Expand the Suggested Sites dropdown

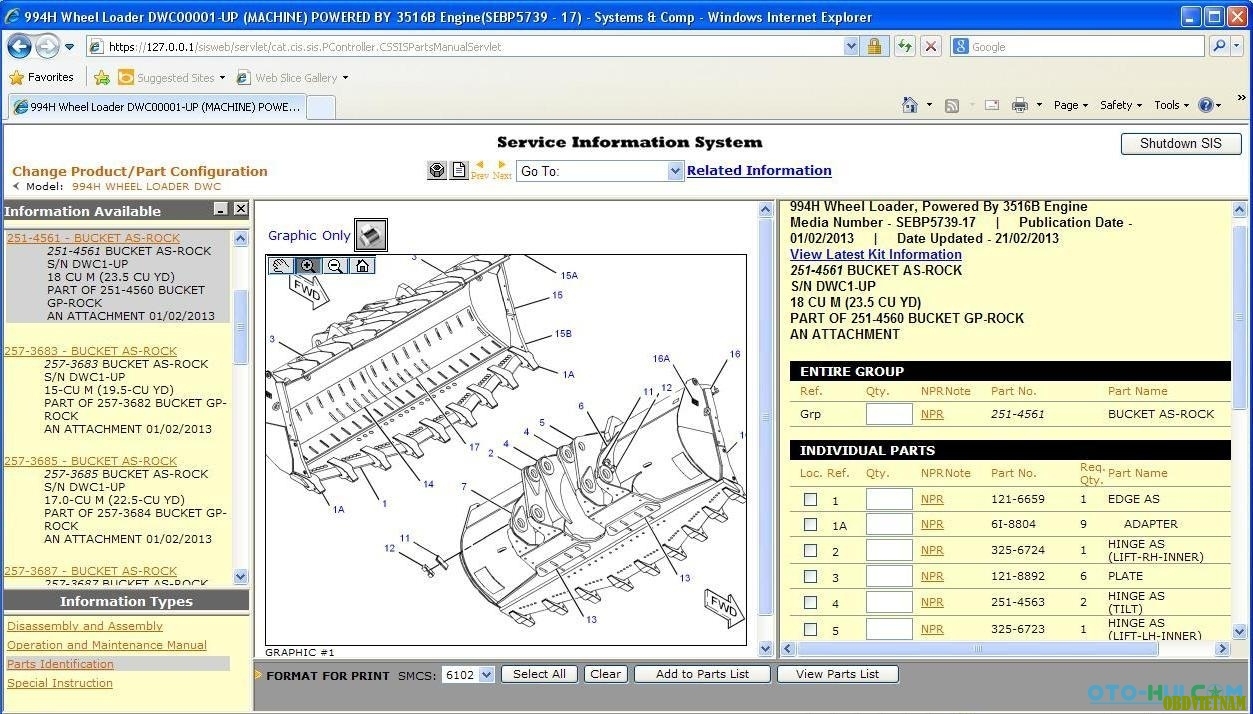coord(221,78)
